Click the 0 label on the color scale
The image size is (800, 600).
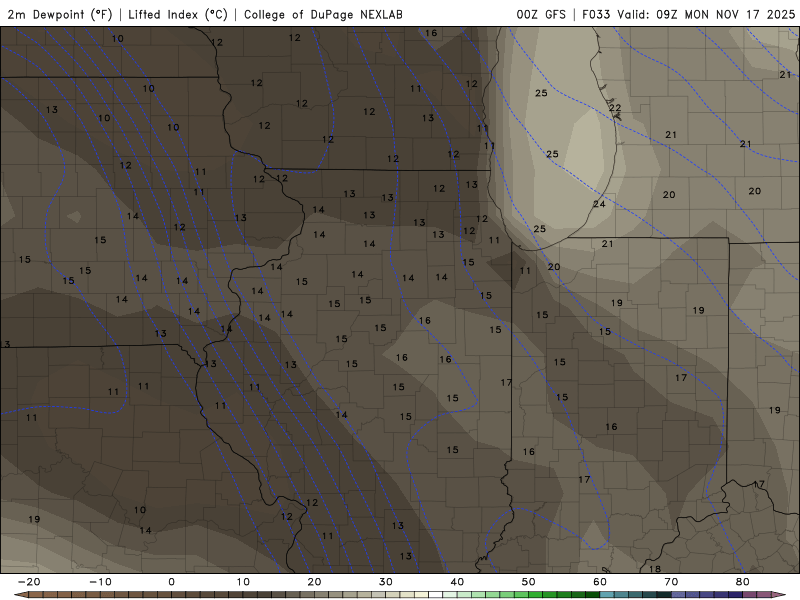[x=171, y=582]
